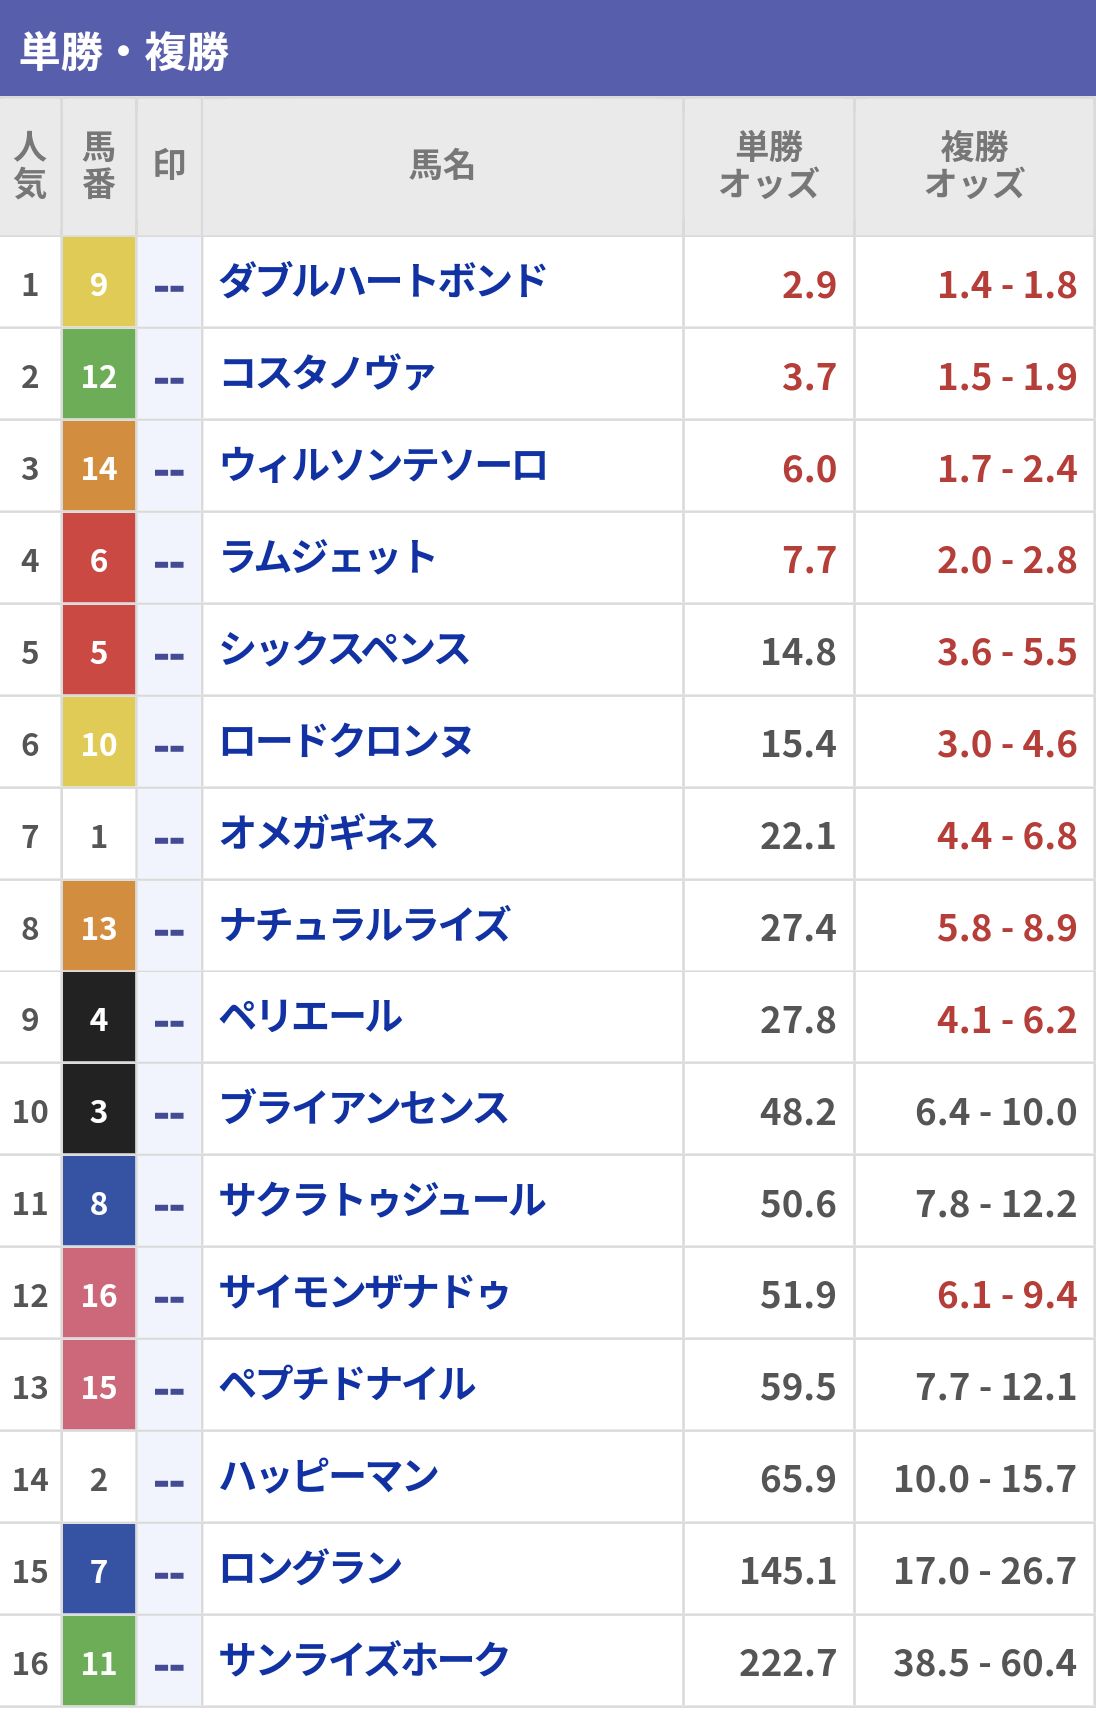Click ロードクロンヌ horse name

click(x=345, y=743)
